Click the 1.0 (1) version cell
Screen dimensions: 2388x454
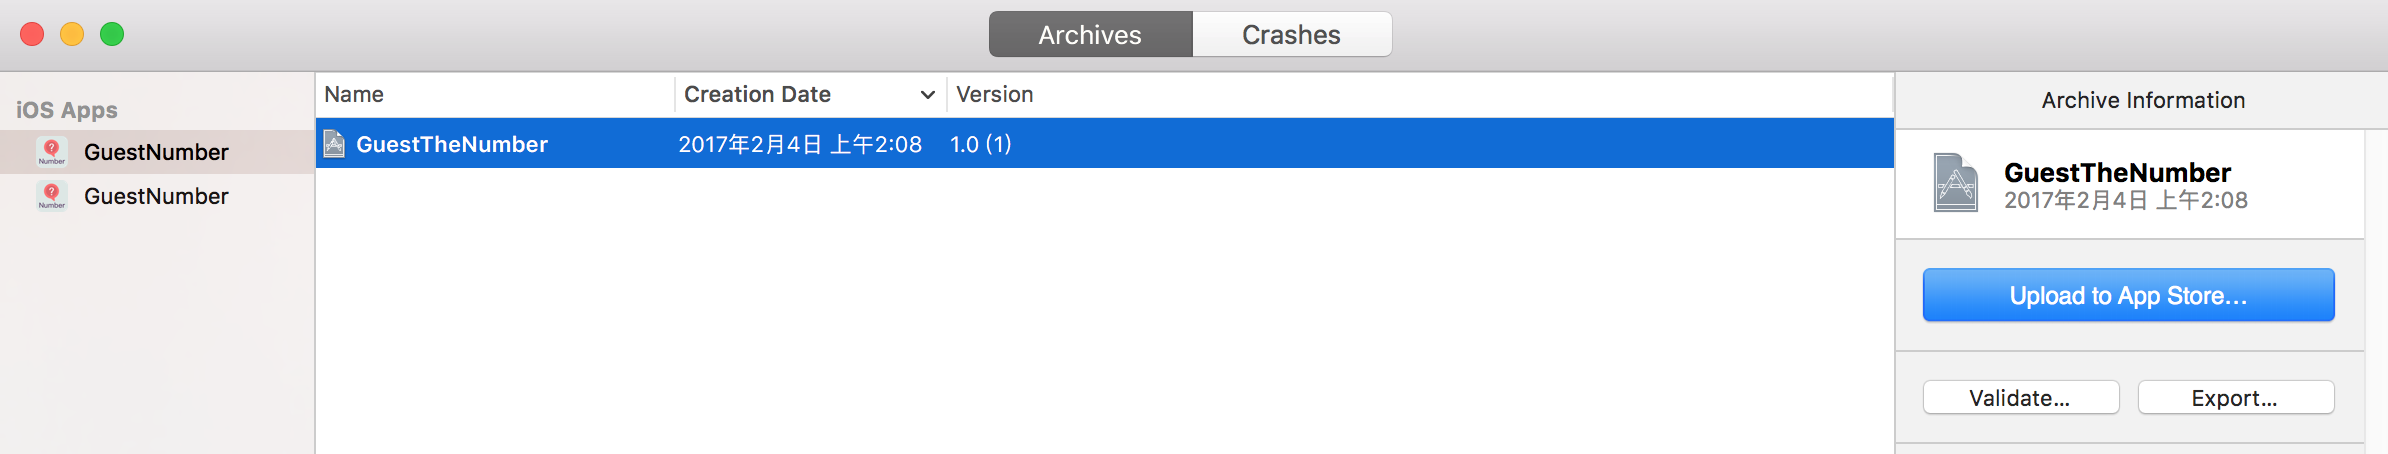click(980, 144)
